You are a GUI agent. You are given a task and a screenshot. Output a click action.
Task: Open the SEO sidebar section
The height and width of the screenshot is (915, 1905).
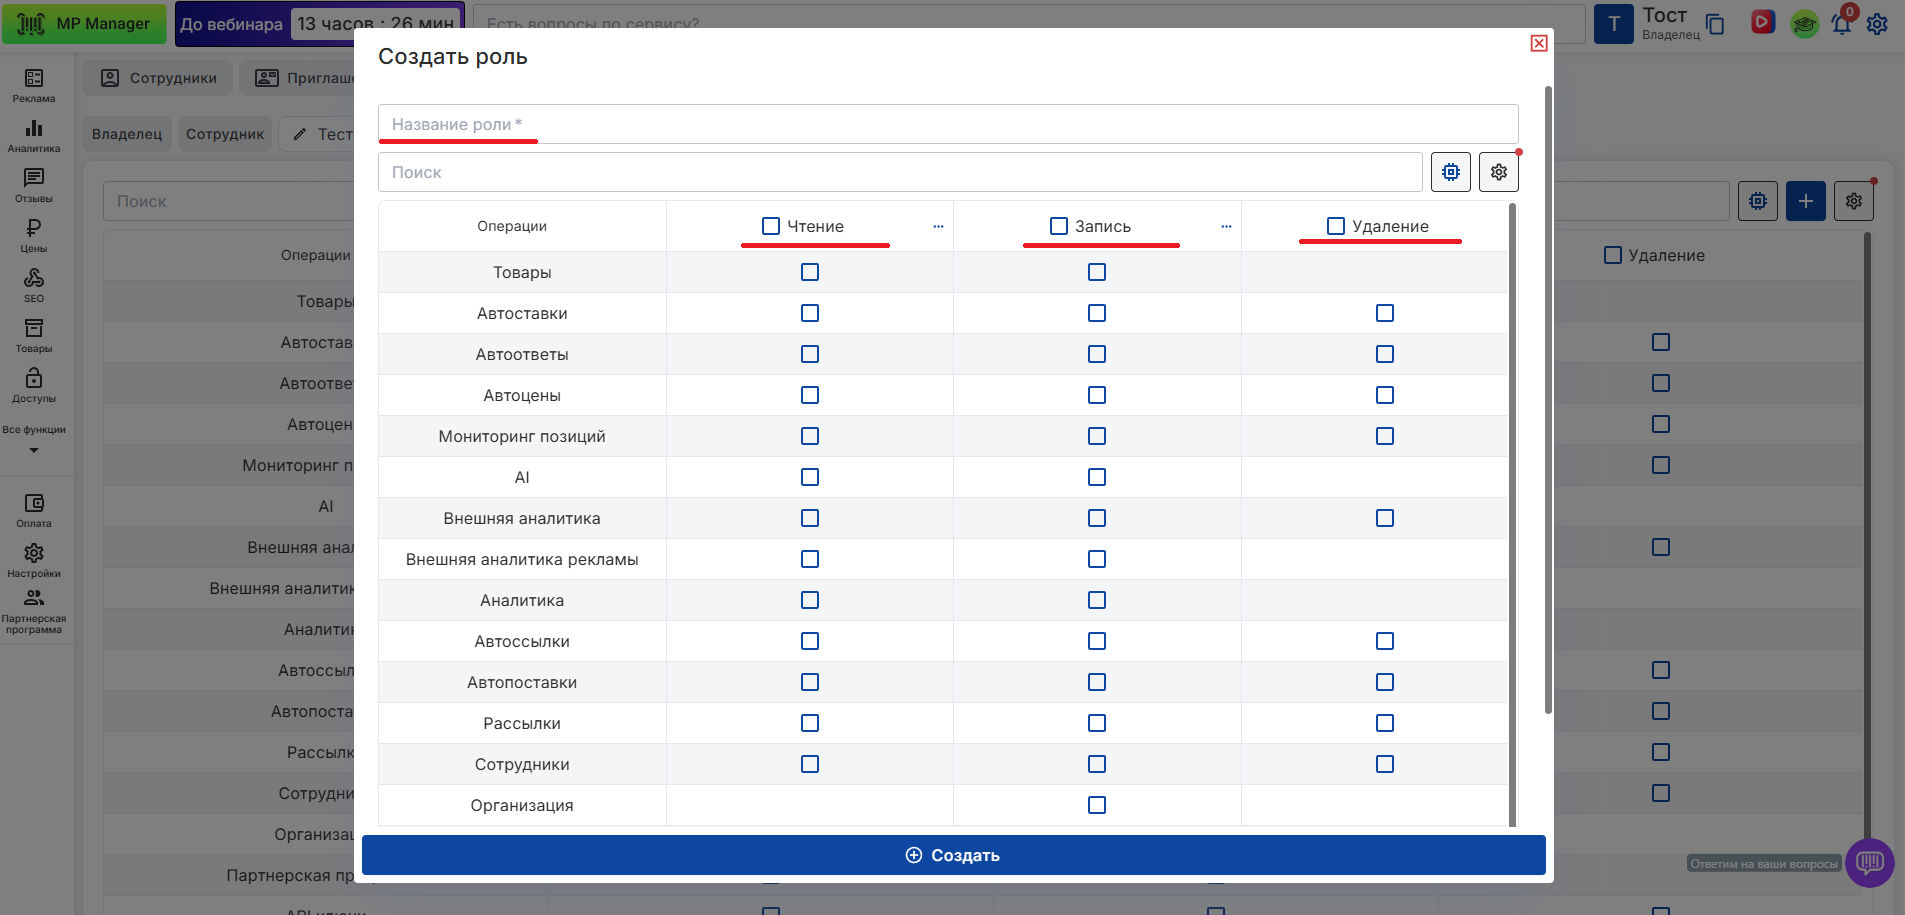(x=34, y=285)
